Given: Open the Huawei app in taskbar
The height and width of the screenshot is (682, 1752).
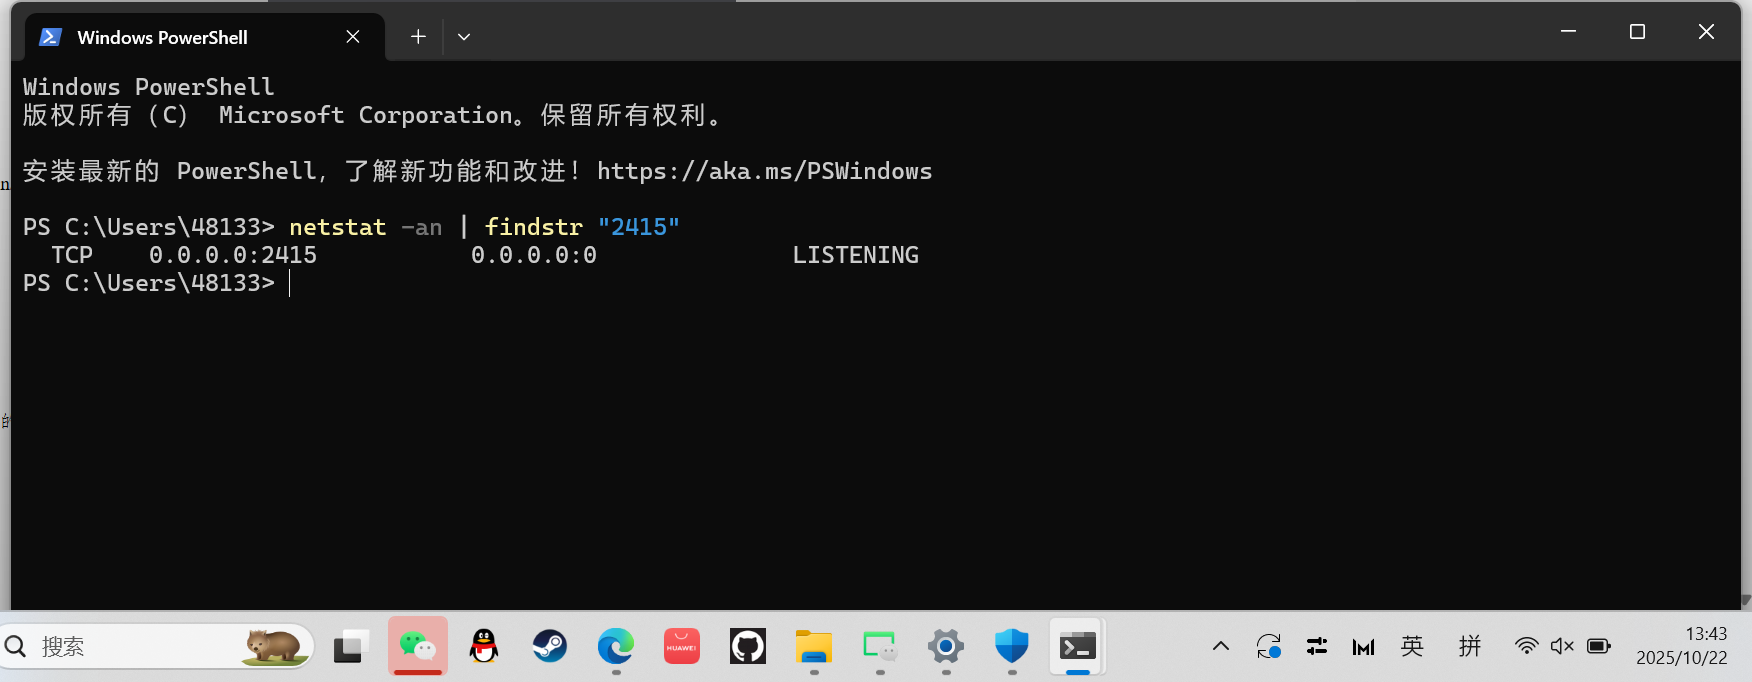Looking at the screenshot, I should (x=682, y=647).
